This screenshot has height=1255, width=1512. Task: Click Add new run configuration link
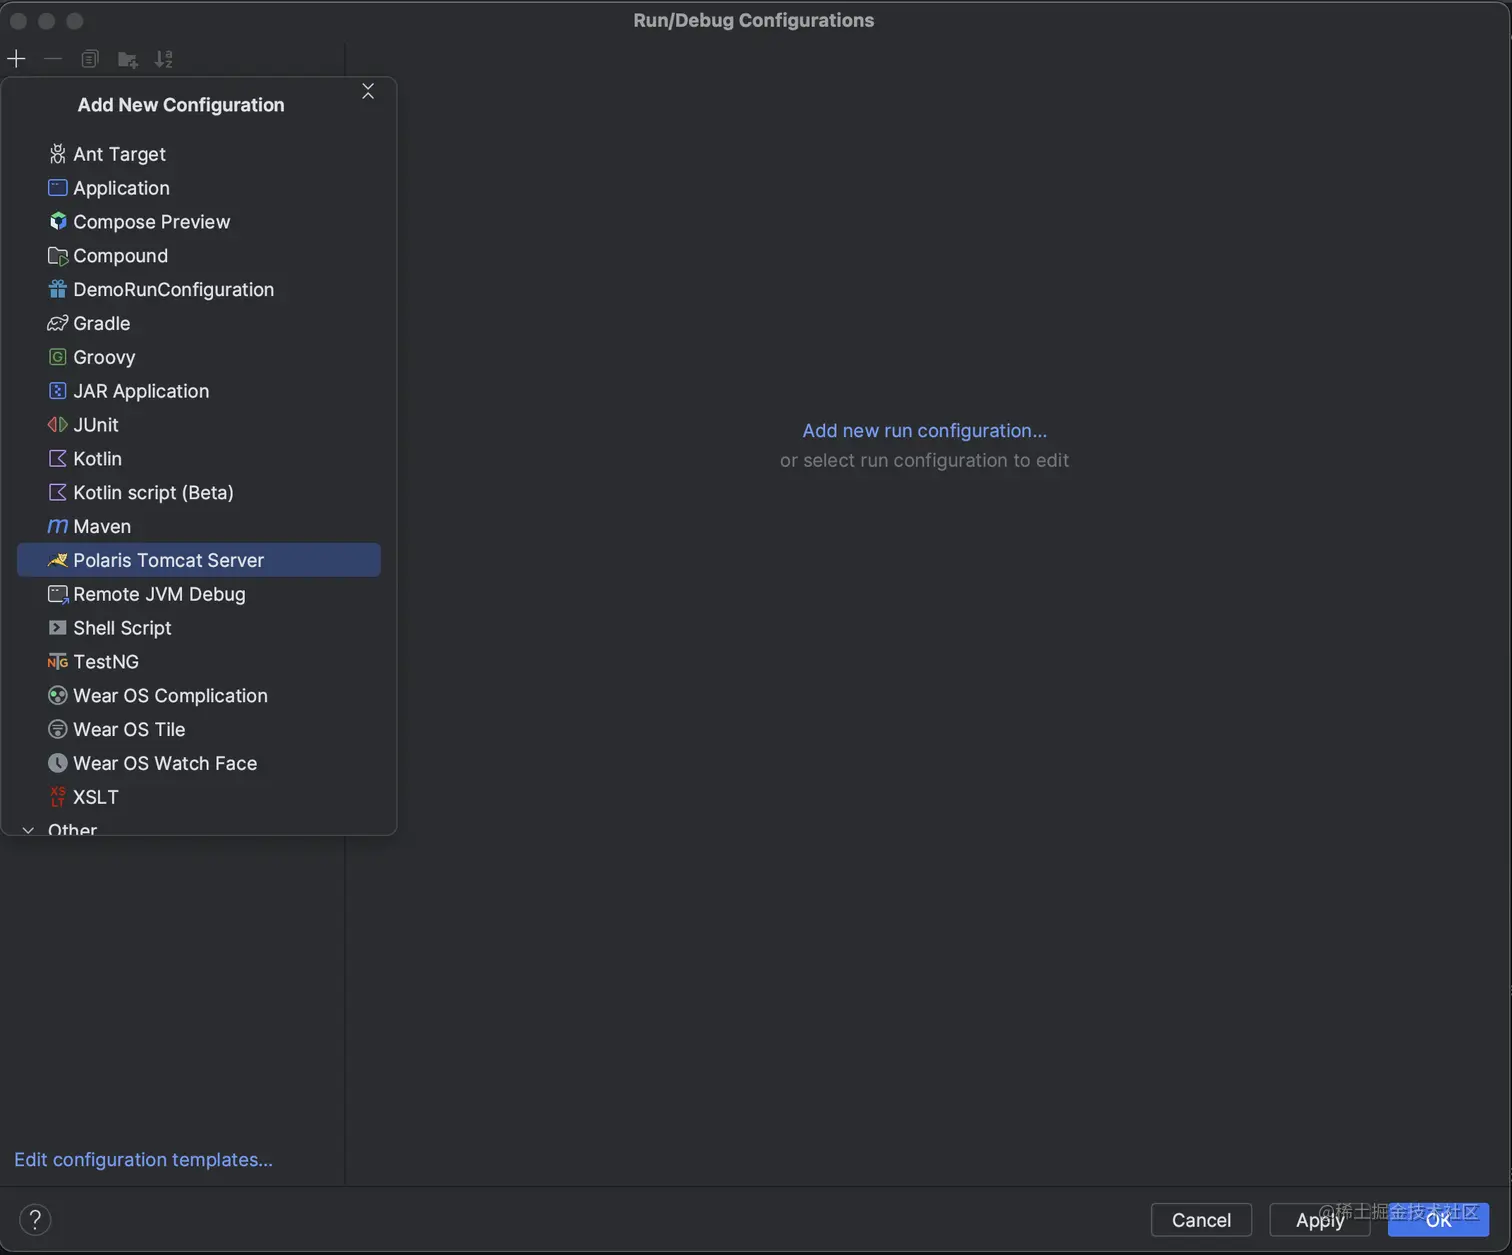923,430
